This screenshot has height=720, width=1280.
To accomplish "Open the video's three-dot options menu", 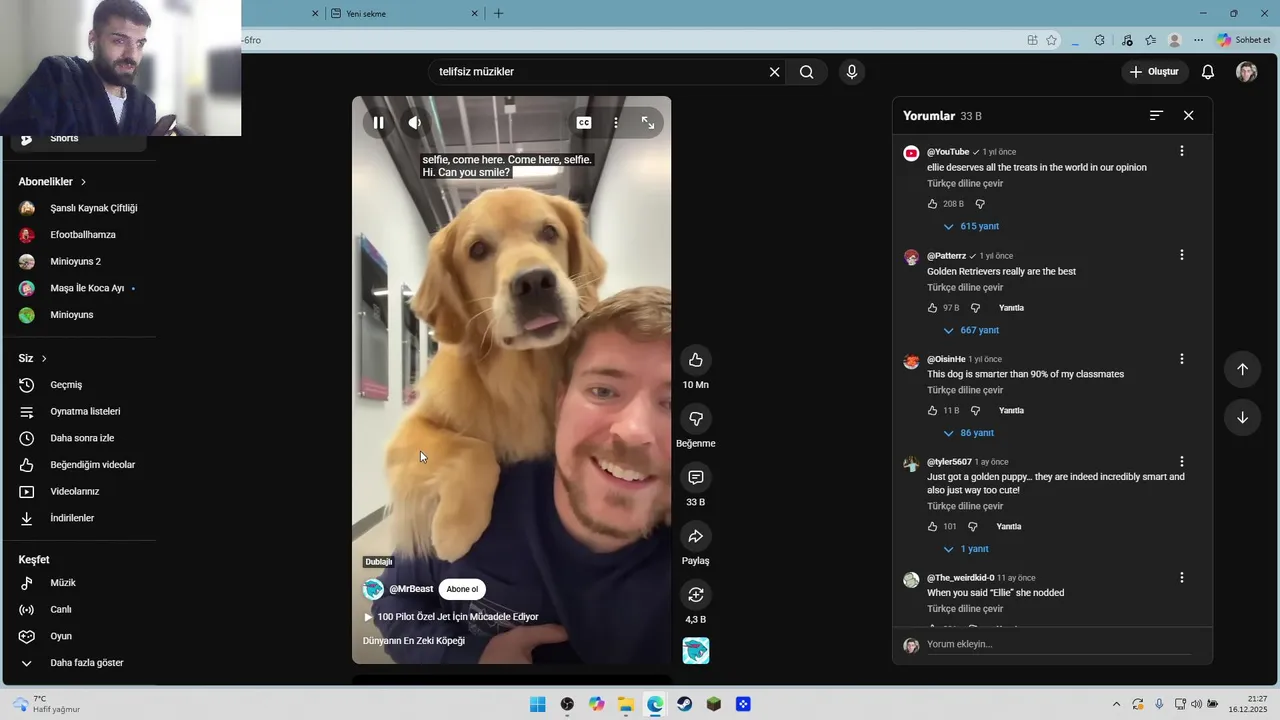I will (x=616, y=123).
